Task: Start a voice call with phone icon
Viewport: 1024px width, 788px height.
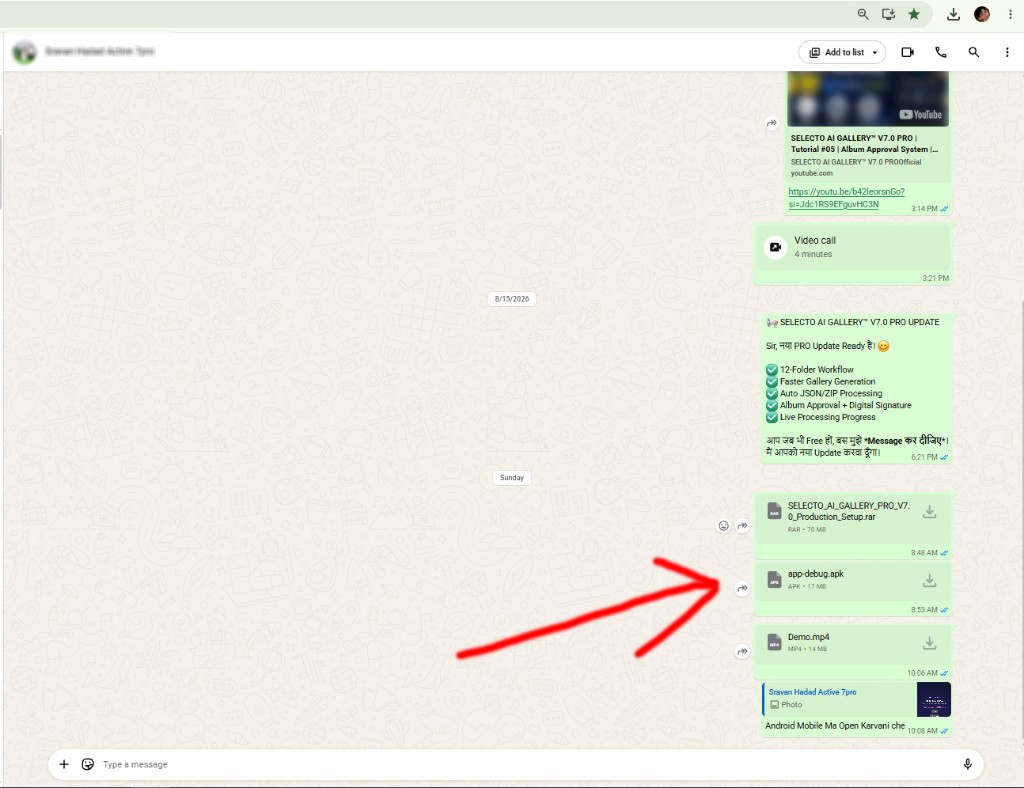Action: tap(940, 52)
